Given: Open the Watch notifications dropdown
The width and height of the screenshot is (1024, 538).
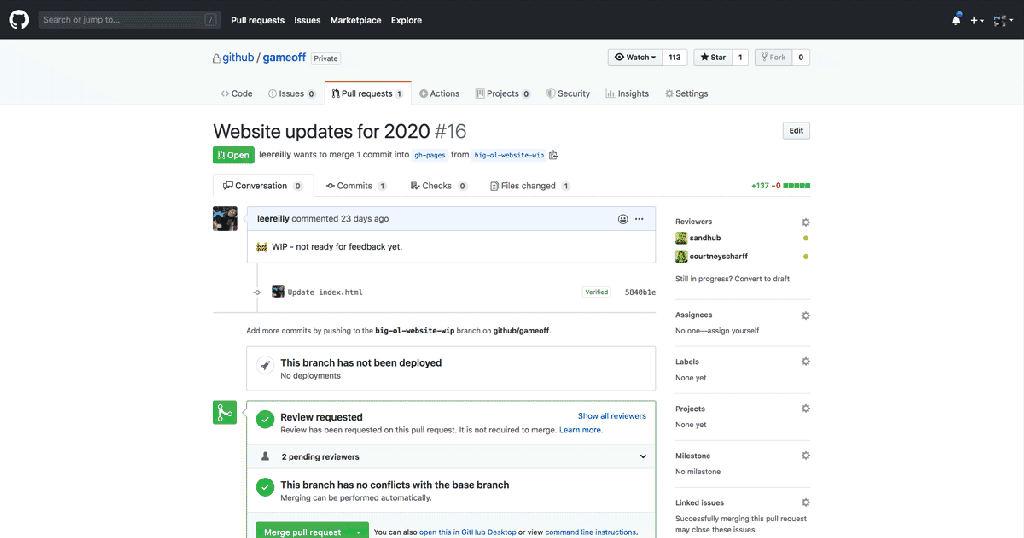Looking at the screenshot, I should coord(634,58).
